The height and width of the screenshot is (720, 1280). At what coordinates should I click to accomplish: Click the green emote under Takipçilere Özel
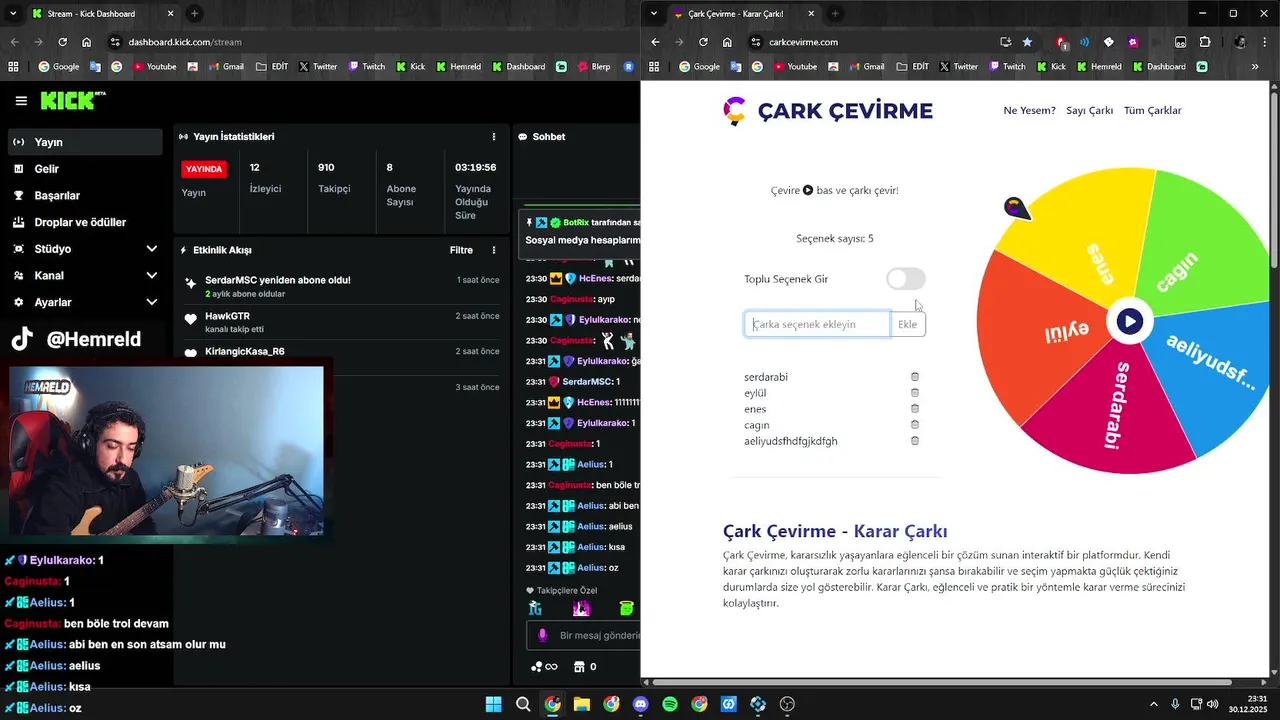click(x=626, y=608)
